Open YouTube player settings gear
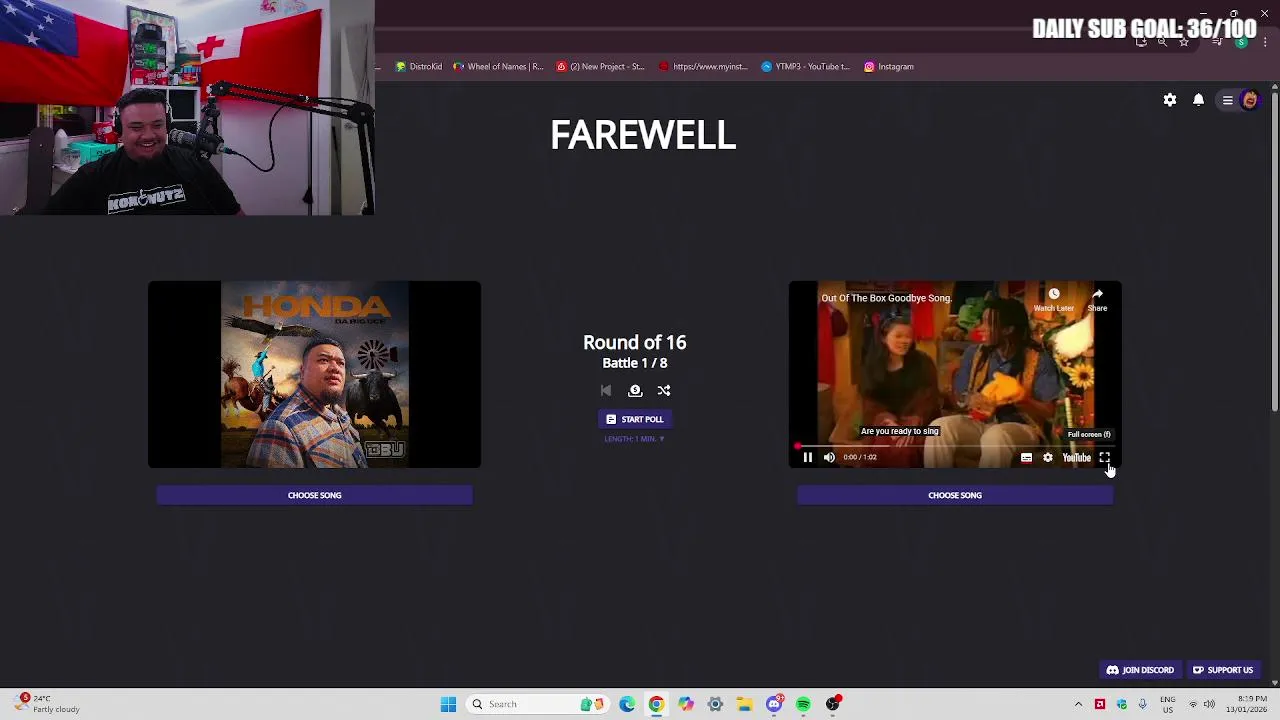The image size is (1280, 720). pos(1048,457)
